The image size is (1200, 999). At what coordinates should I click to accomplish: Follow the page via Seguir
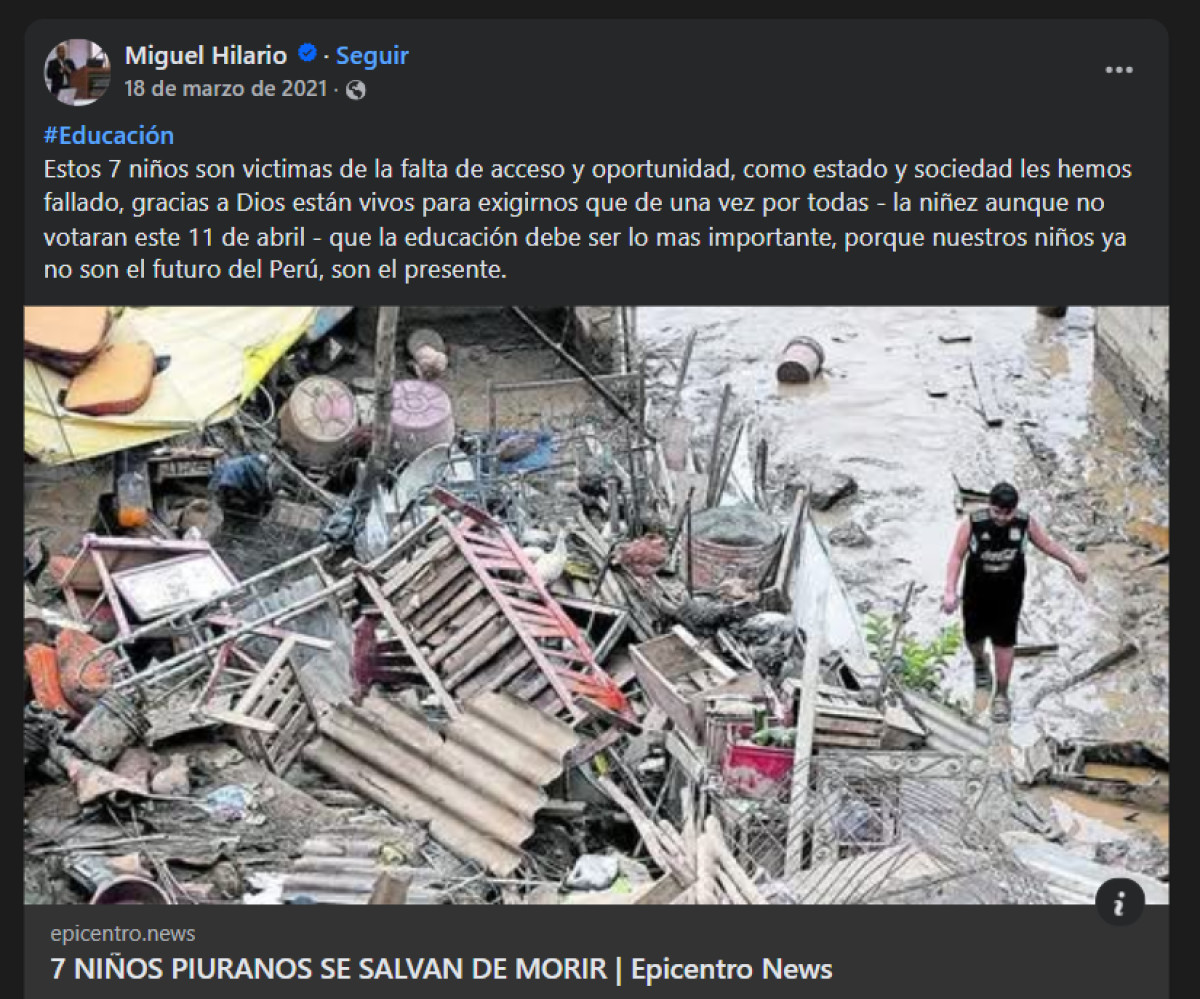pyautogui.click(x=372, y=55)
